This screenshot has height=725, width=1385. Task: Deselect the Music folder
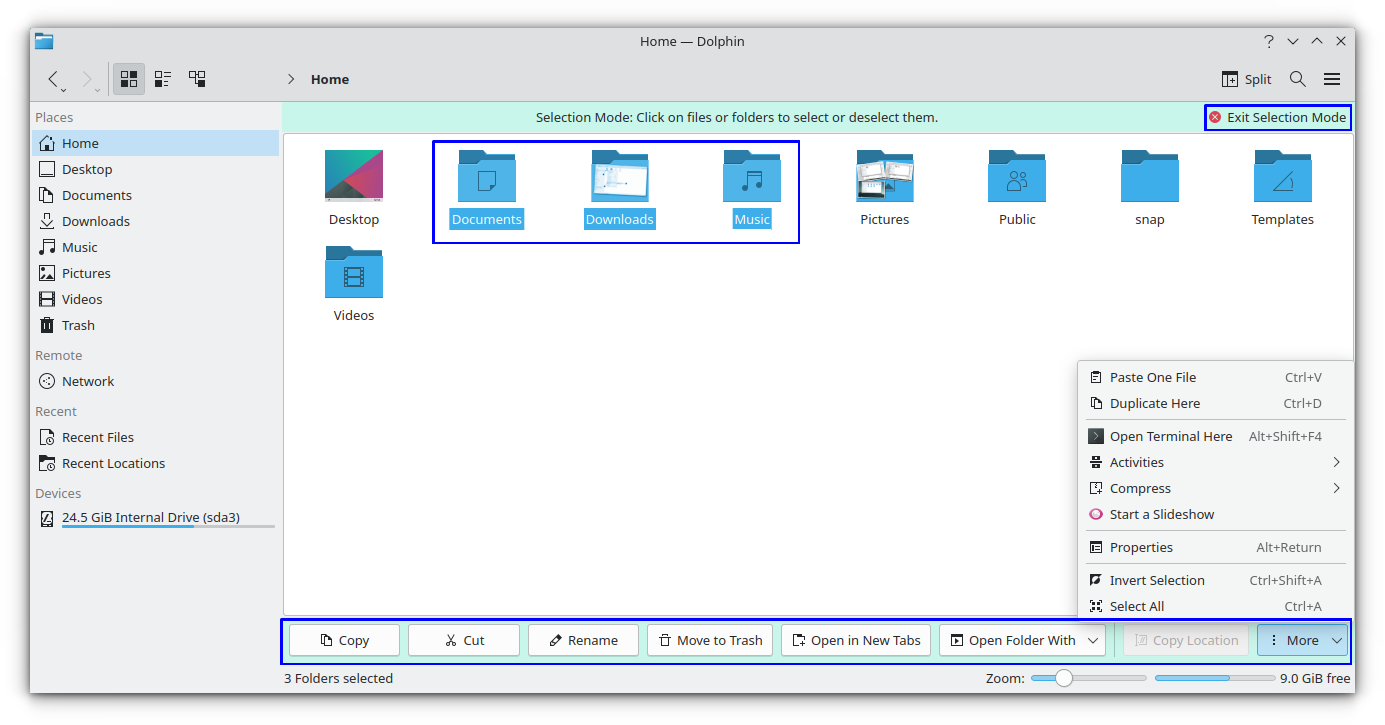point(752,176)
